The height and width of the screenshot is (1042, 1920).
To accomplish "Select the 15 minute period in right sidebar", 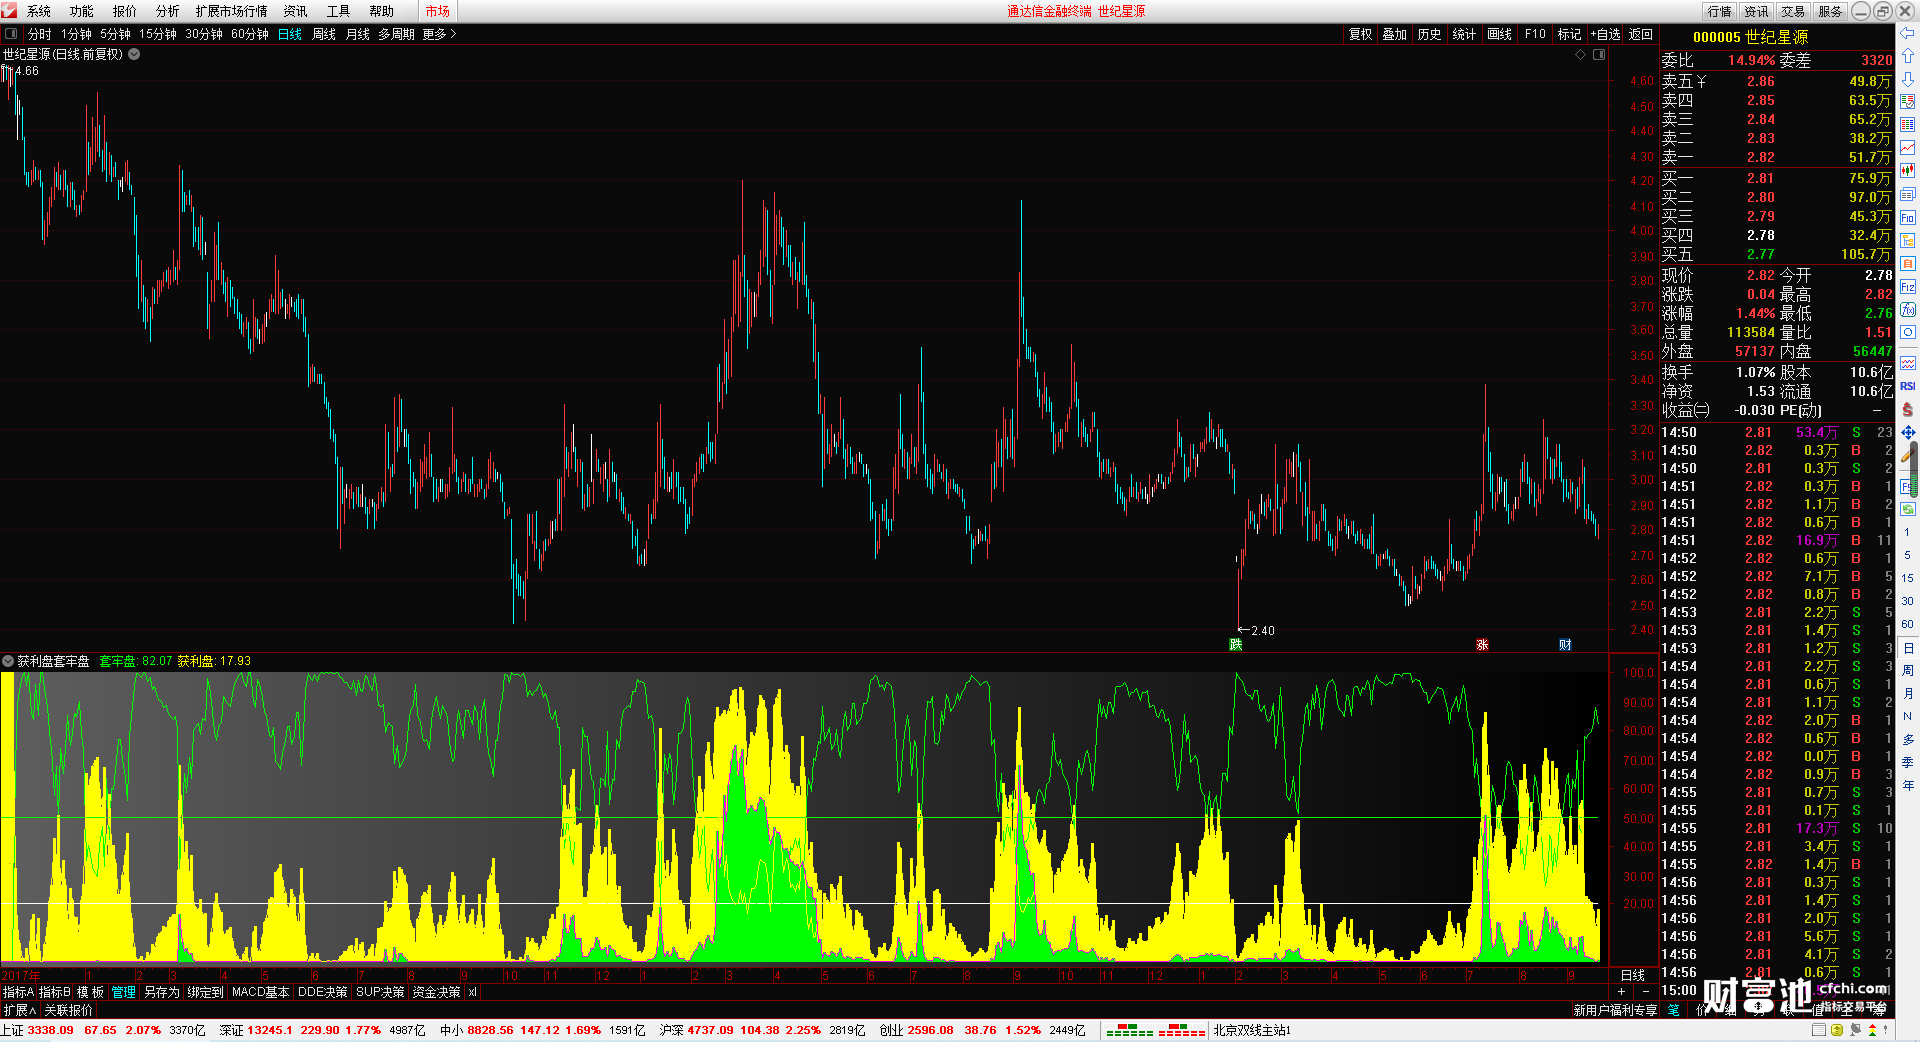I will [1908, 578].
